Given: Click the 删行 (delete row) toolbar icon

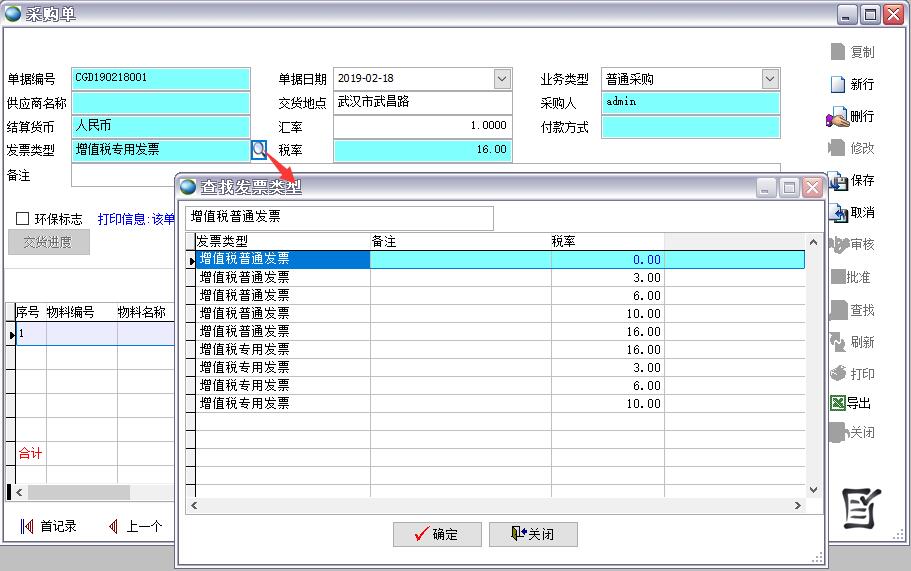Looking at the screenshot, I should pyautogui.click(x=838, y=118).
